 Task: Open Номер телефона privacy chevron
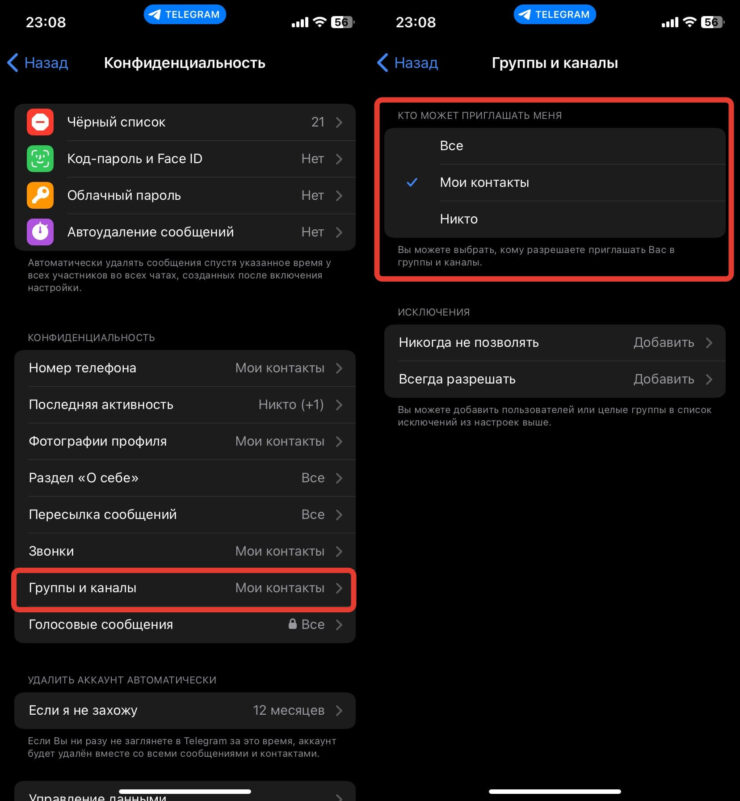[x=339, y=368]
